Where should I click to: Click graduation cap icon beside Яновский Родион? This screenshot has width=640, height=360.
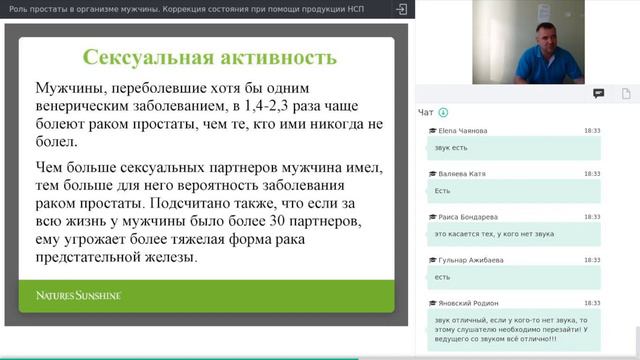click(433, 303)
